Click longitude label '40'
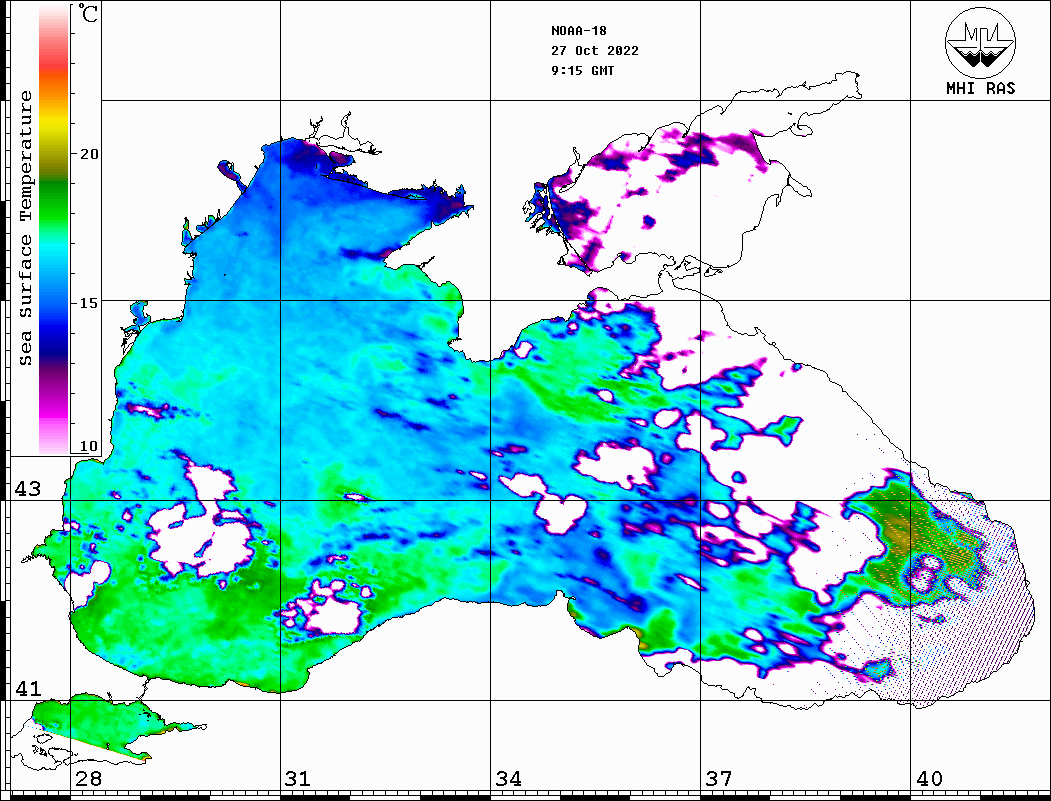 (x=929, y=778)
